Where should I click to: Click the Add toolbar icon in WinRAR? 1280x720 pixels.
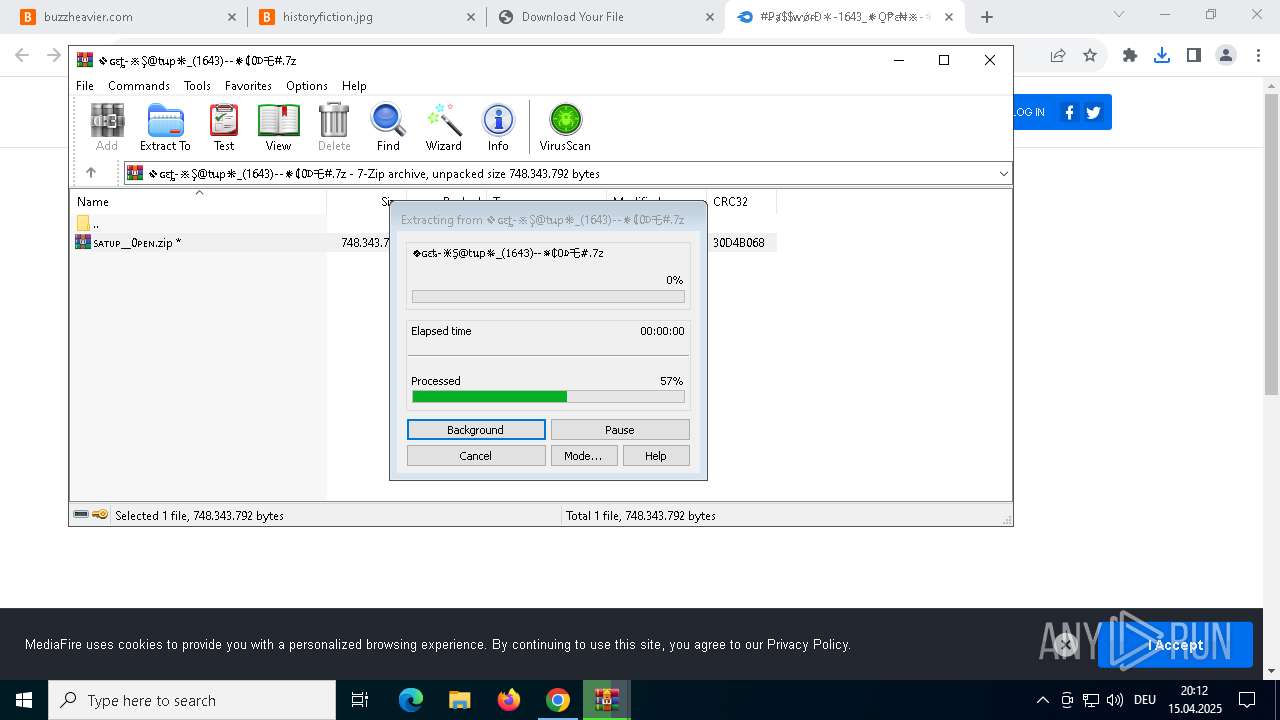pyautogui.click(x=107, y=127)
